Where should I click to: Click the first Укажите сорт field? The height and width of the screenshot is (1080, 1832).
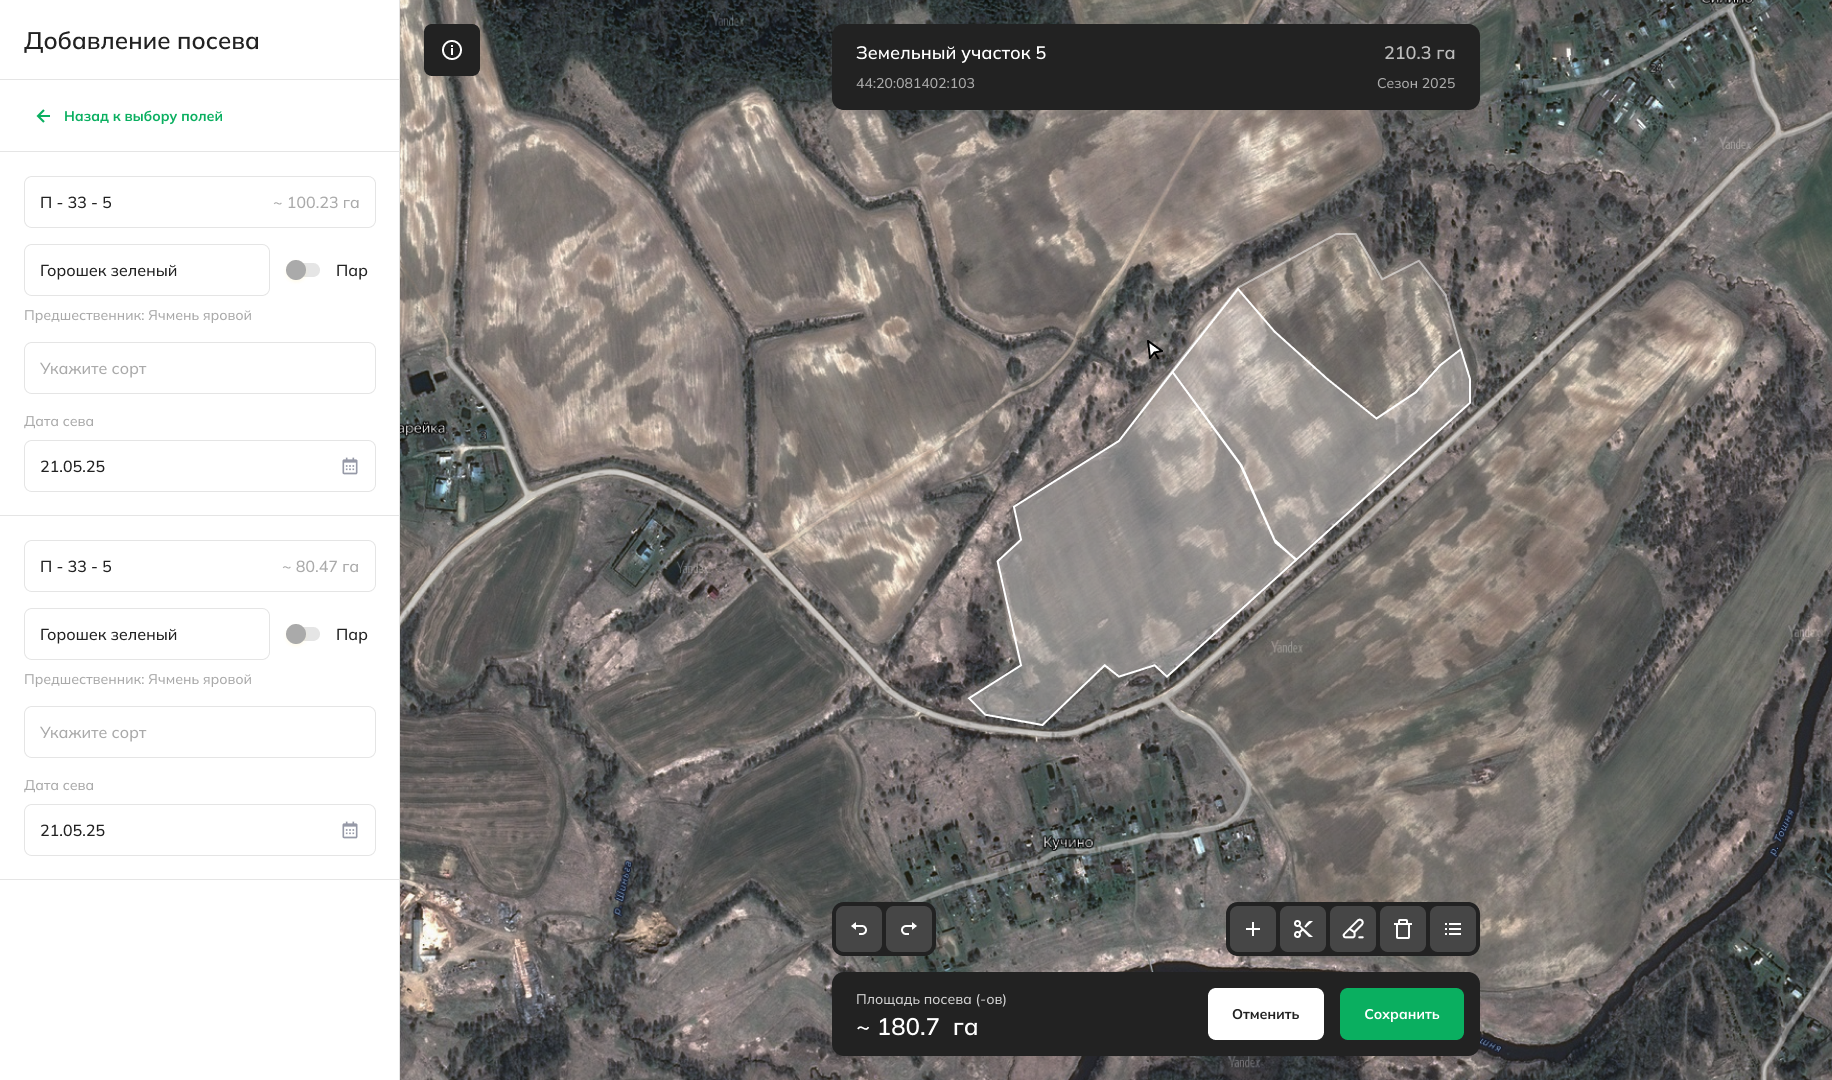[200, 368]
